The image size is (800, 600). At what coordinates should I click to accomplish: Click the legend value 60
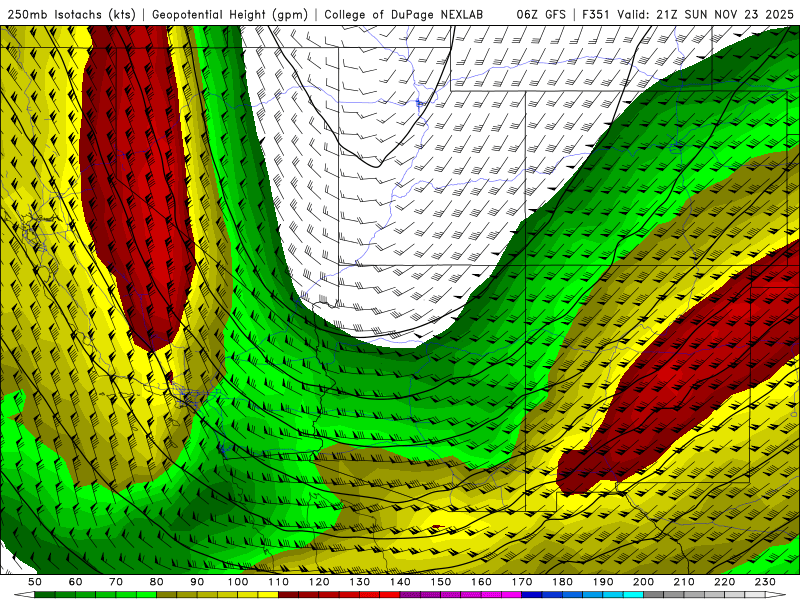(75, 582)
